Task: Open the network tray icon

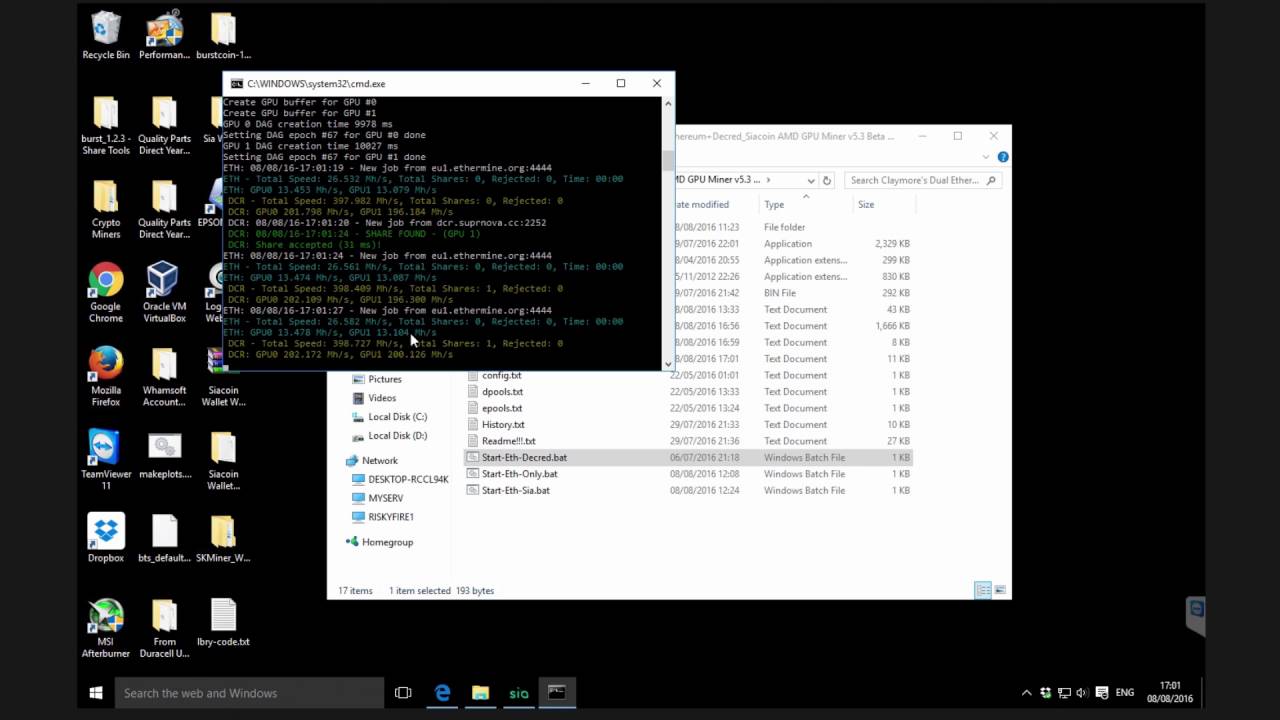Action: coord(1063,693)
